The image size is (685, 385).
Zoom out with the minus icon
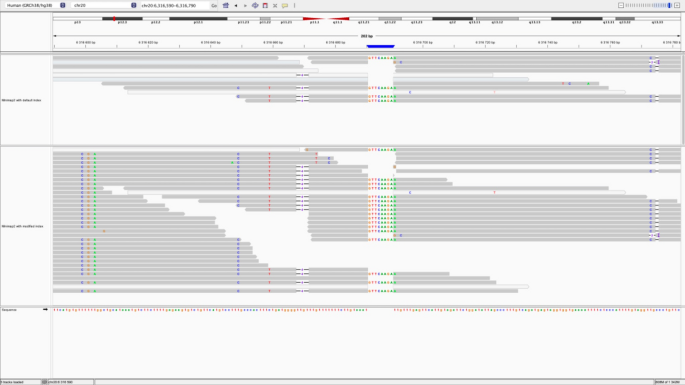pyautogui.click(x=621, y=5)
